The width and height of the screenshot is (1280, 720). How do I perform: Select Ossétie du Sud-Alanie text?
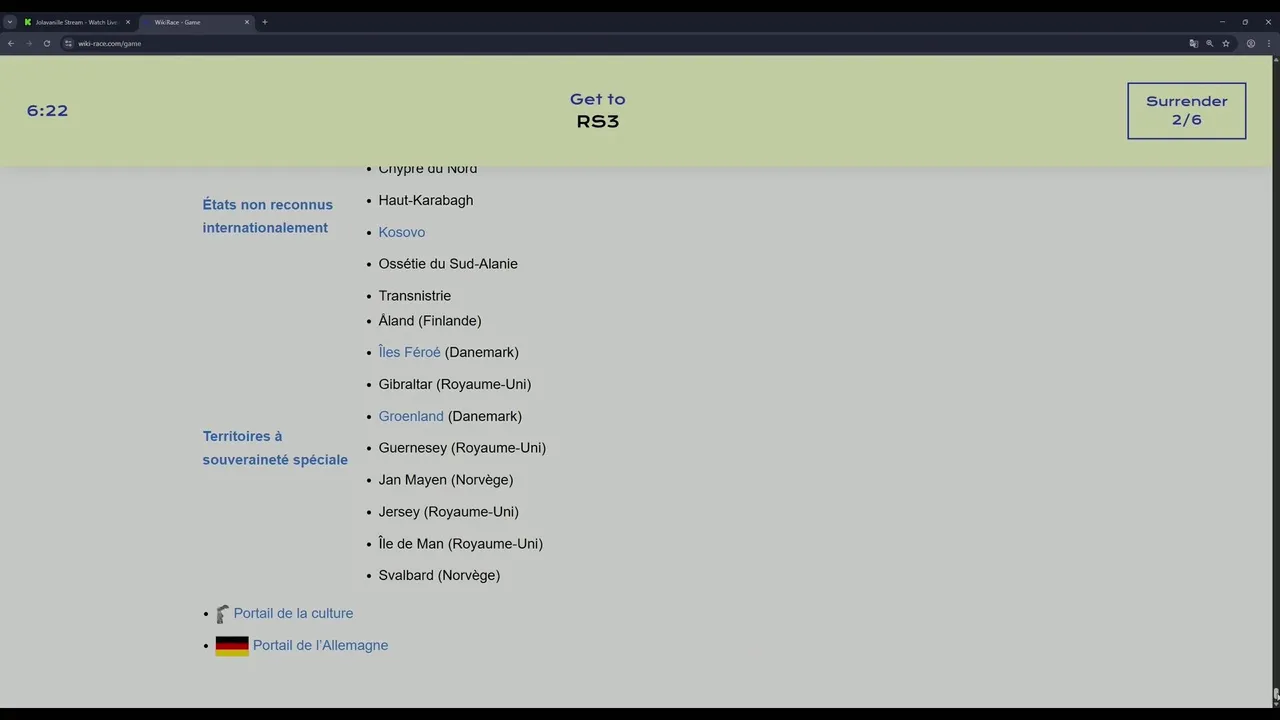click(x=448, y=264)
